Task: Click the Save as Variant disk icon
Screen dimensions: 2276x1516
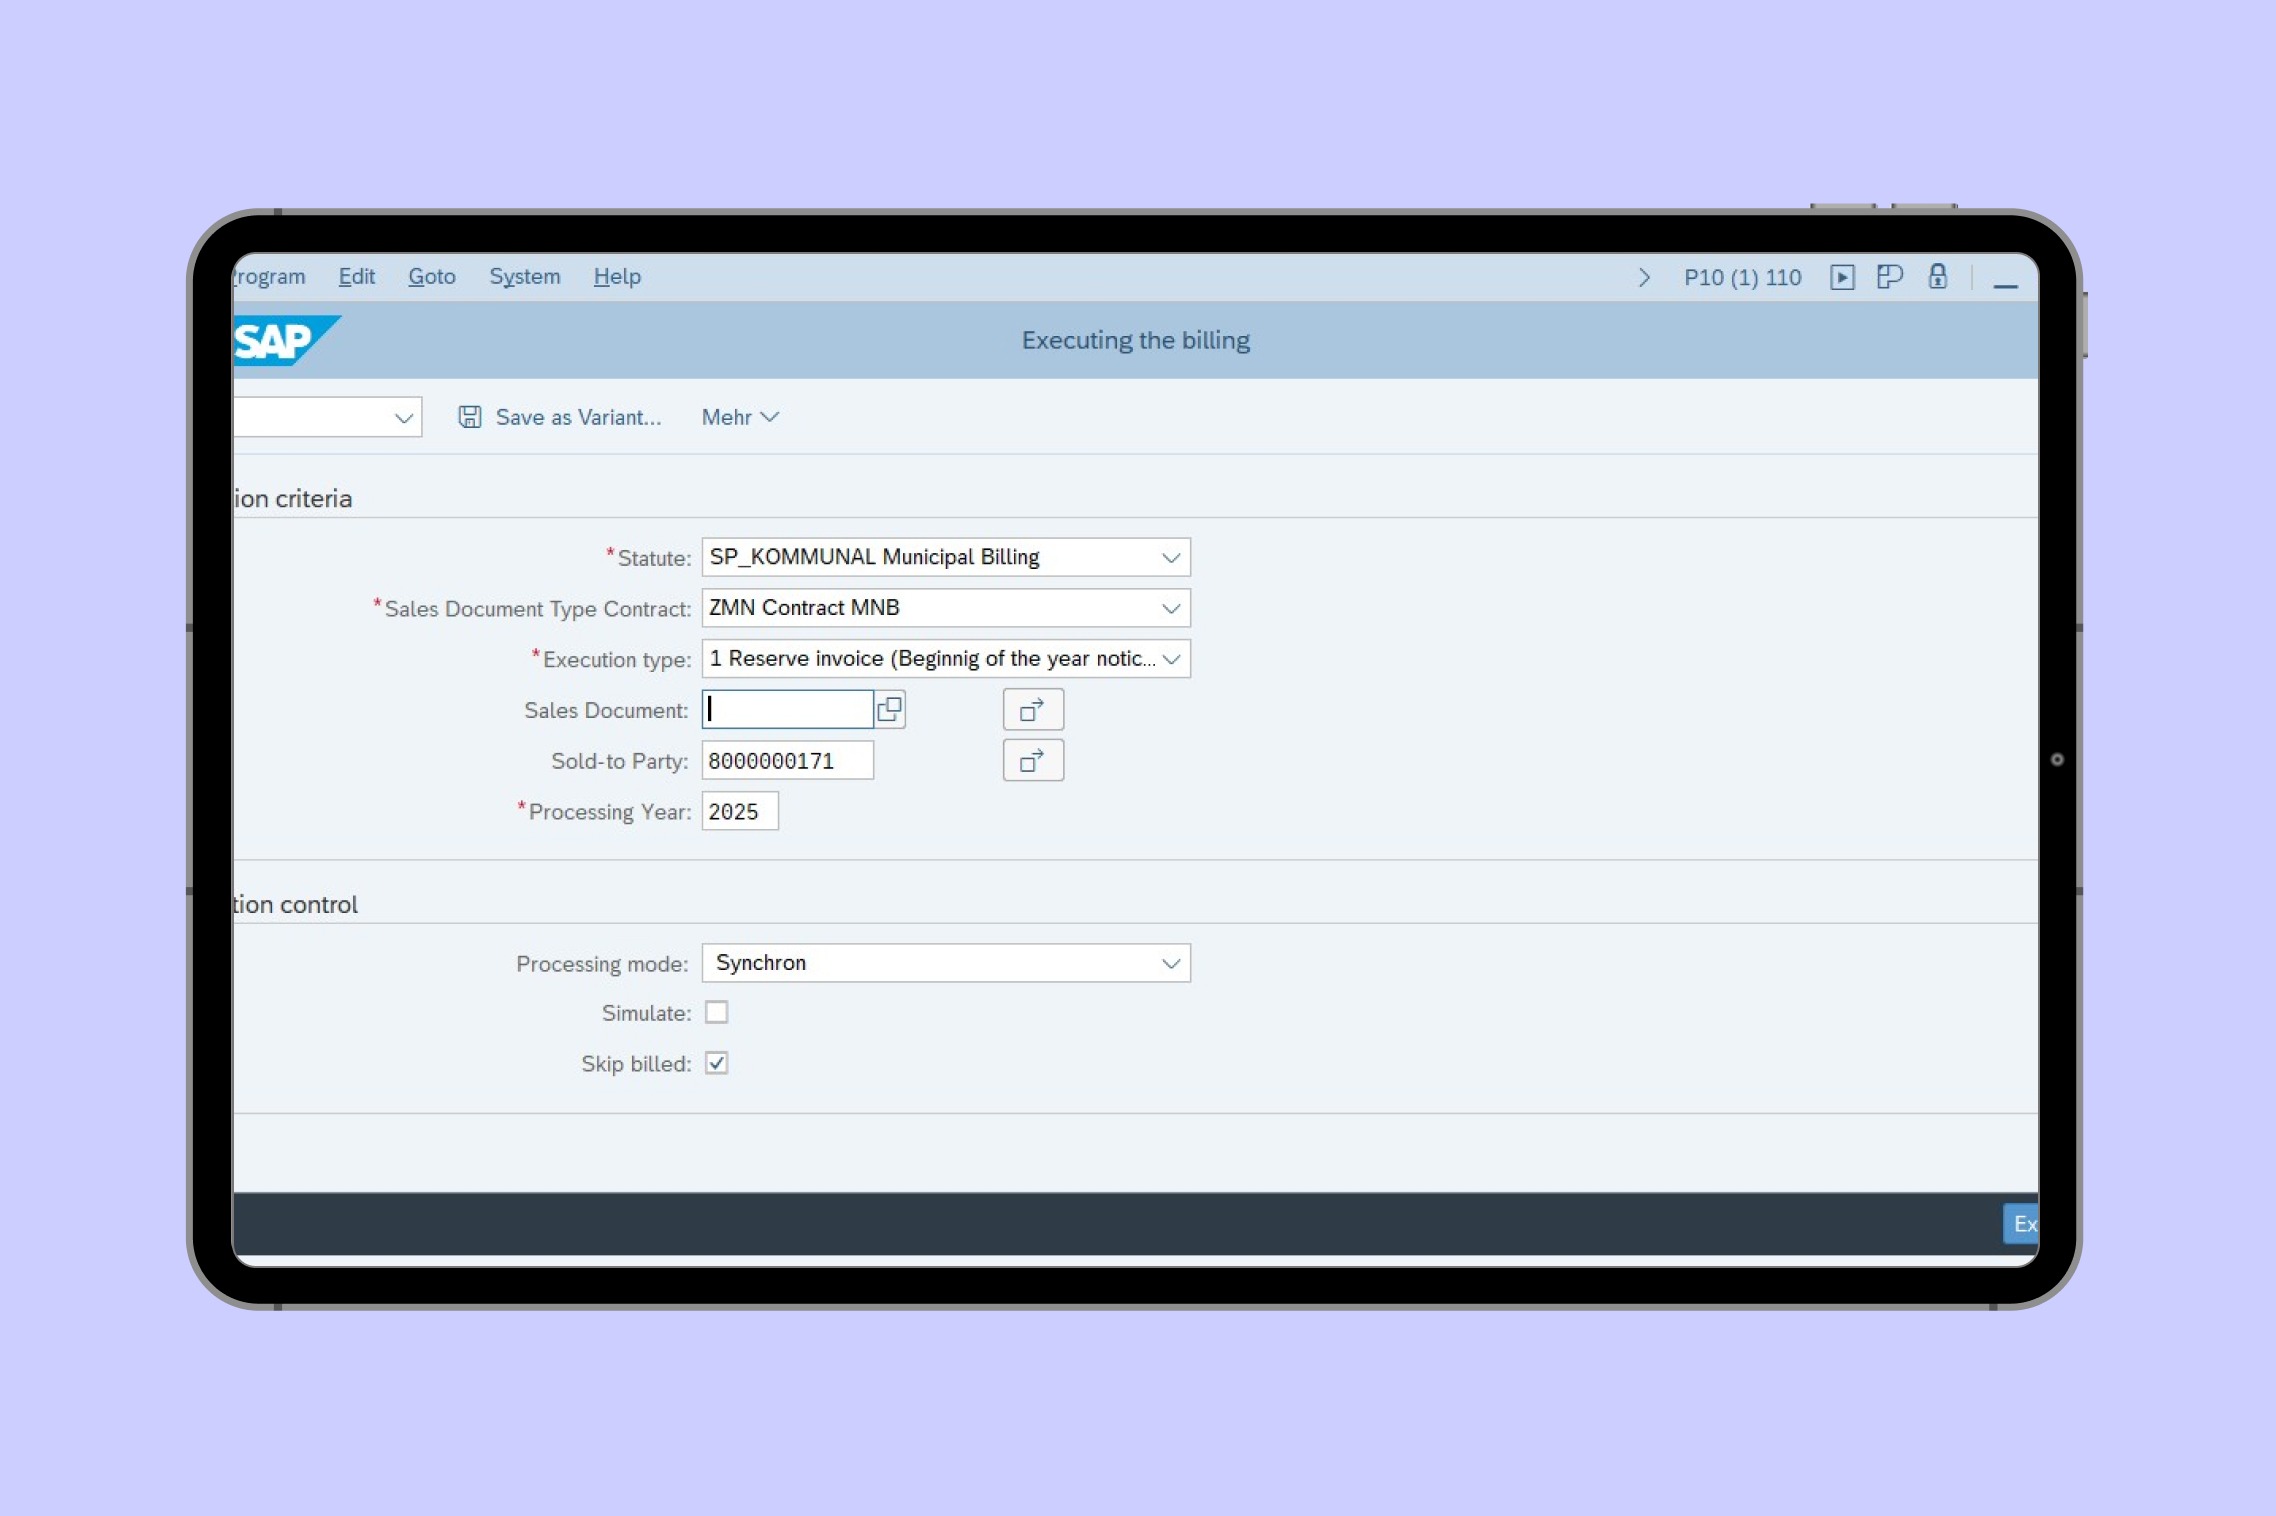Action: [469, 417]
